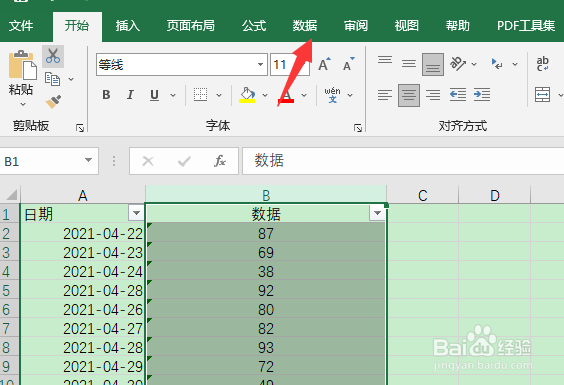The image size is (564, 385).
Task: Expand borders dropdown arrow
Action: pos(219,95)
